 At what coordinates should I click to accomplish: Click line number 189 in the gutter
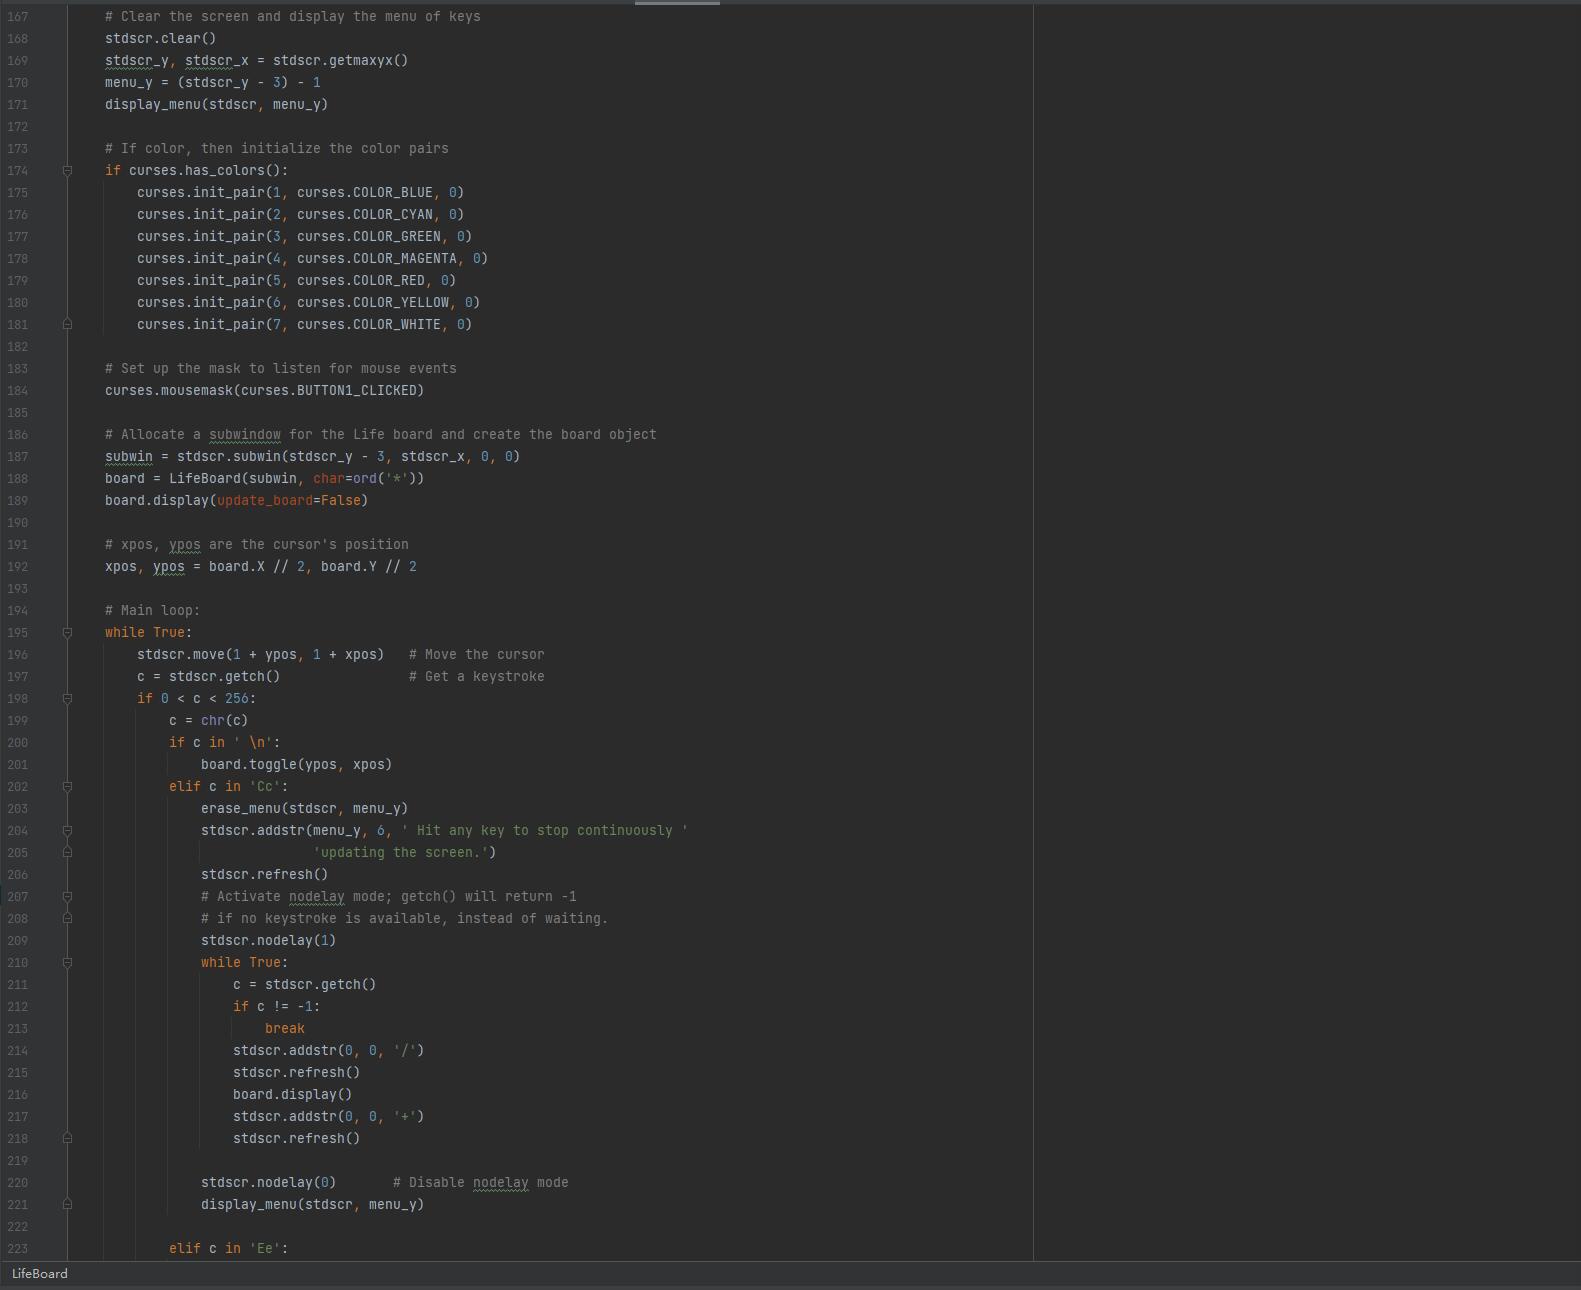click(18, 501)
